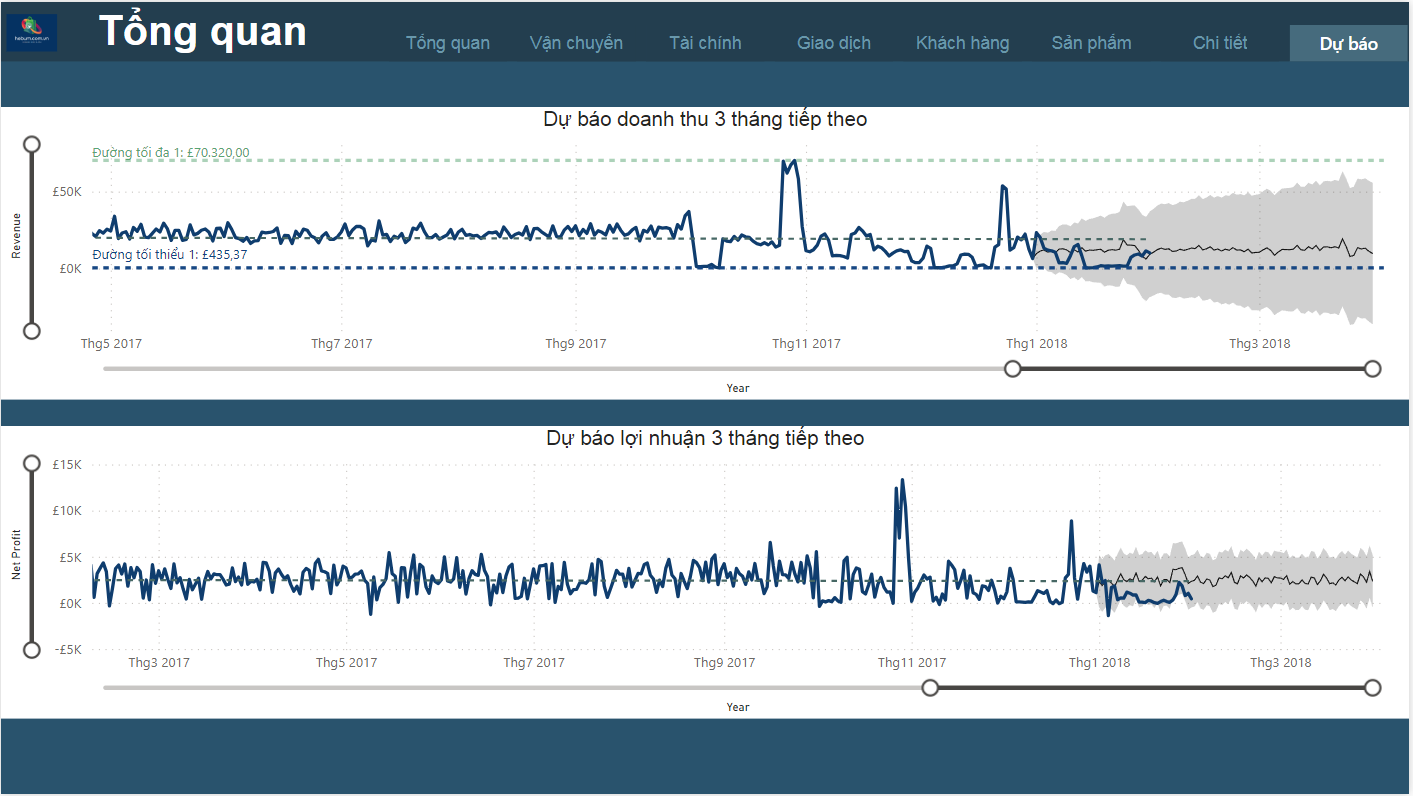Select the 'Dự báo lợi nhuận 3 tháng' chart title
This screenshot has height=796, width=1413.
coord(705,438)
